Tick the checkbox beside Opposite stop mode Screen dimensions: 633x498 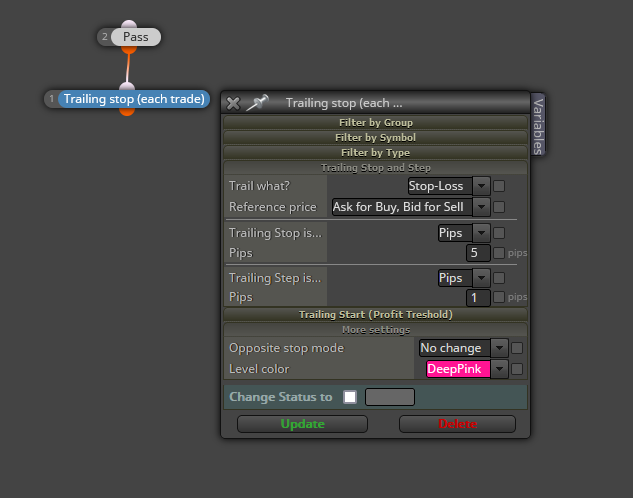click(x=517, y=348)
